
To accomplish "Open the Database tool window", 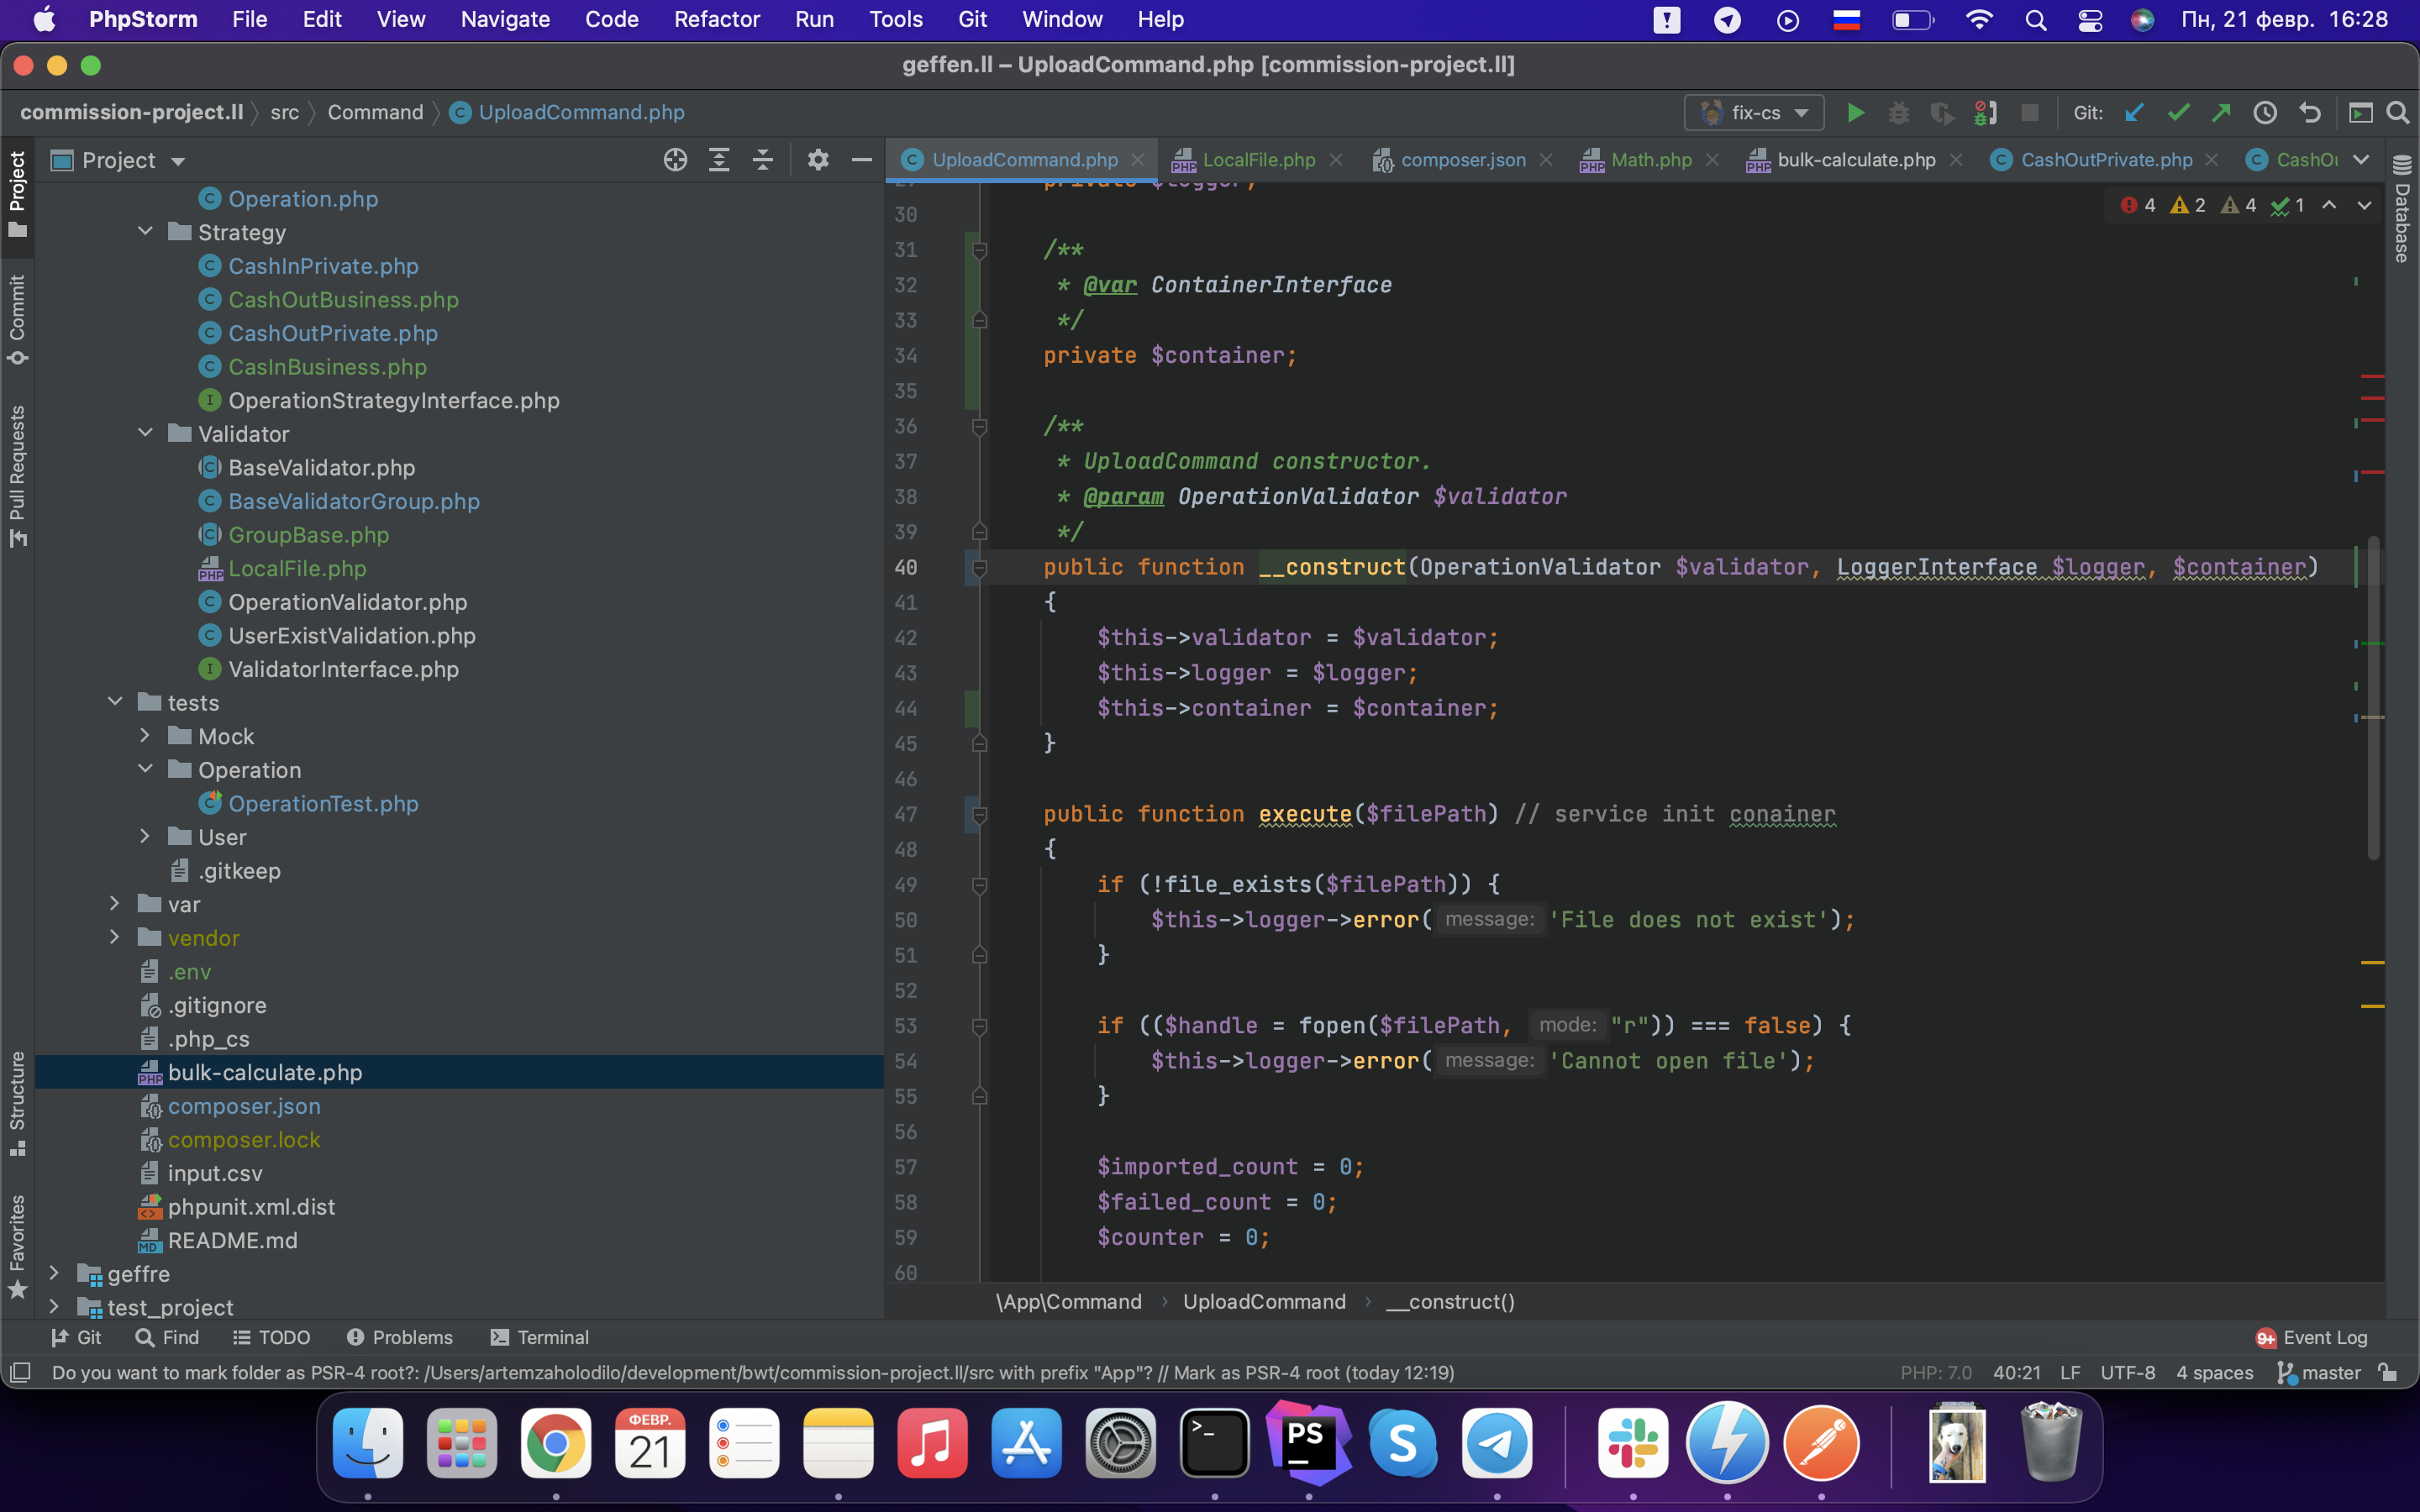I will tap(2402, 208).
